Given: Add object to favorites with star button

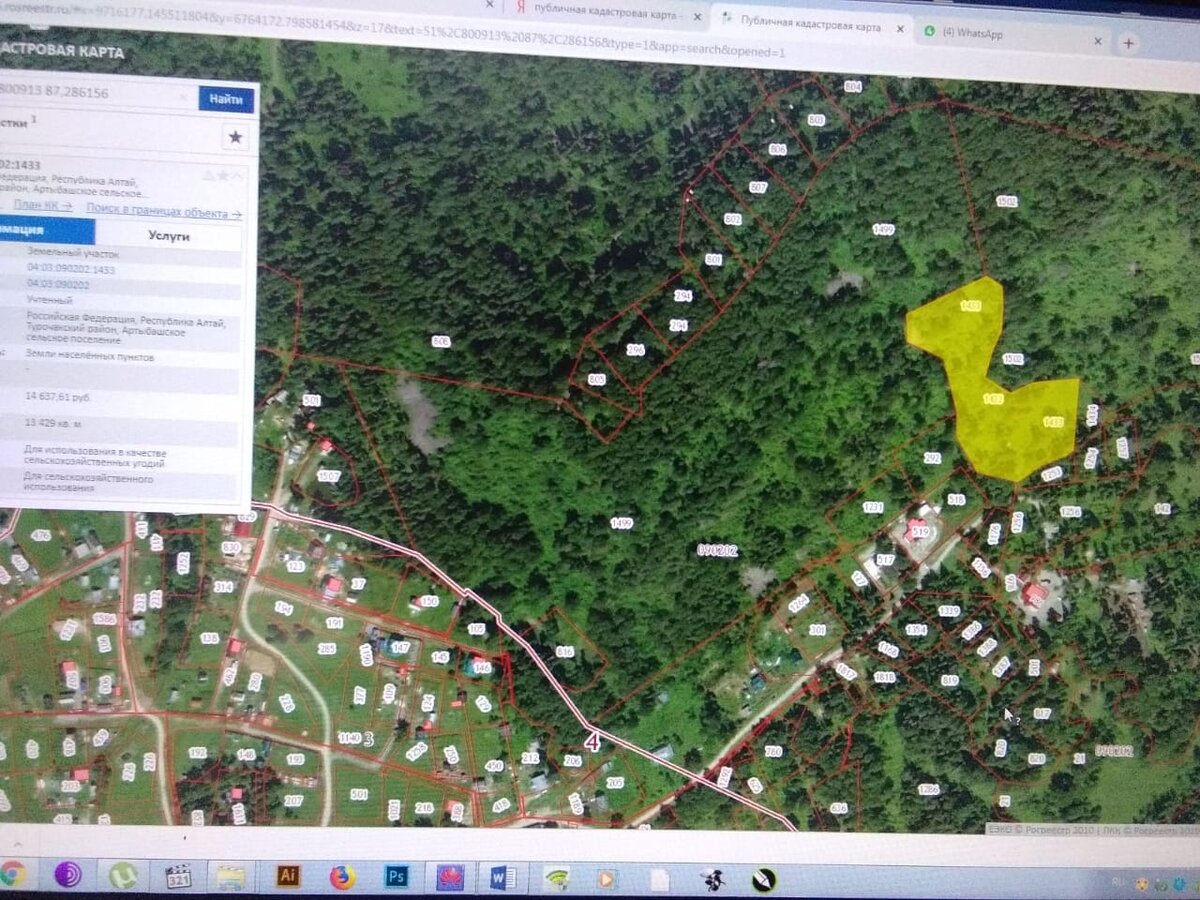Looking at the screenshot, I should pos(235,137).
